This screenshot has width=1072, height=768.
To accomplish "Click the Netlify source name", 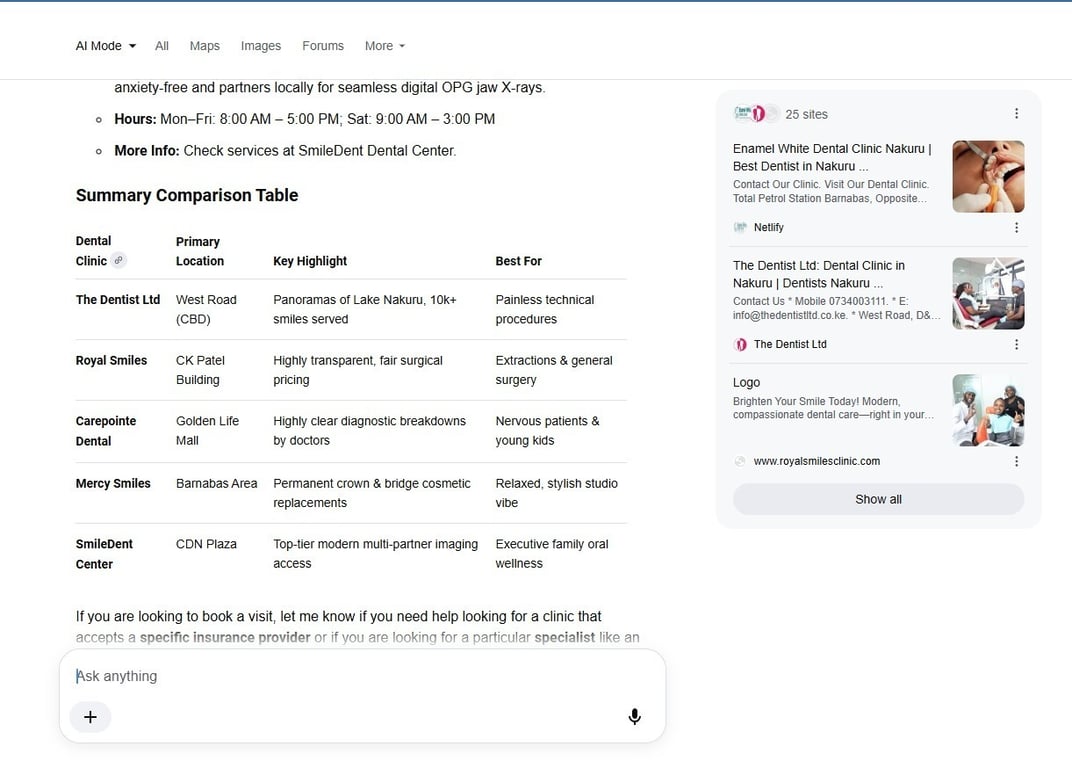I will (x=768, y=227).
